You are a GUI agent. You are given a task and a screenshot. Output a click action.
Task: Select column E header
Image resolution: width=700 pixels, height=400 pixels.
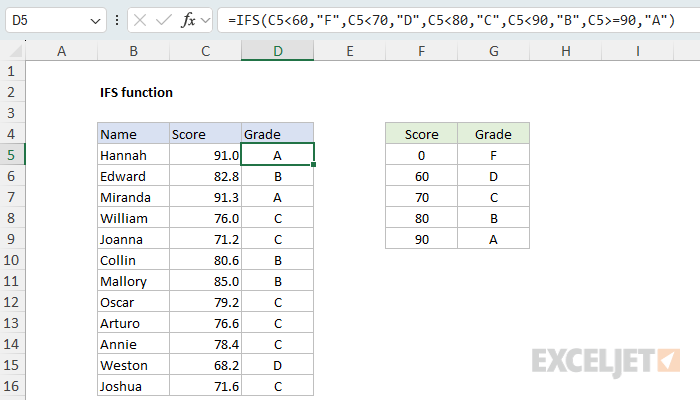tap(350, 51)
